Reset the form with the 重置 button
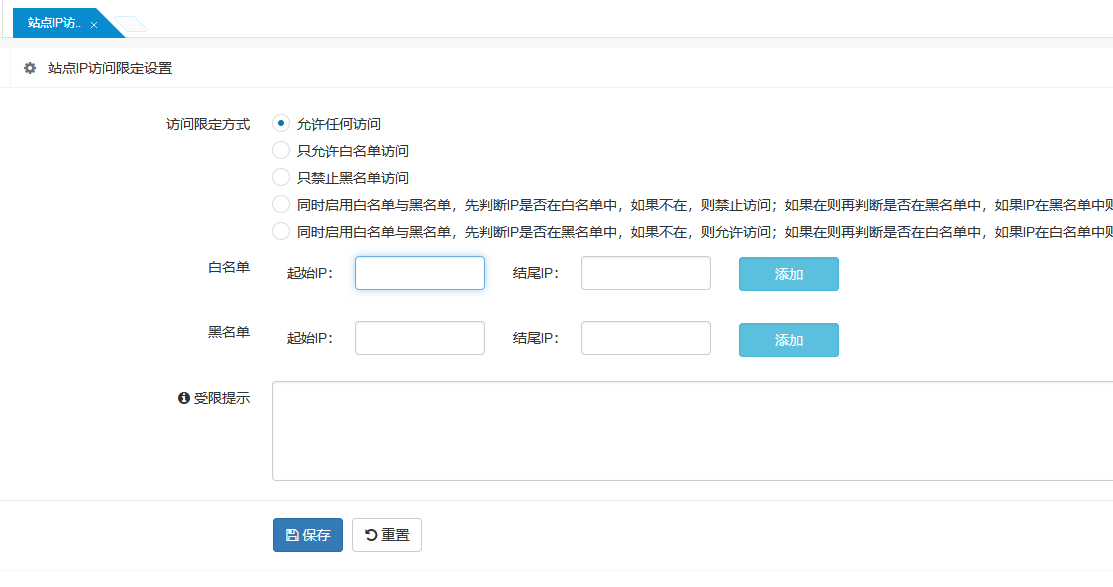The width and height of the screenshot is (1113, 587). point(387,535)
